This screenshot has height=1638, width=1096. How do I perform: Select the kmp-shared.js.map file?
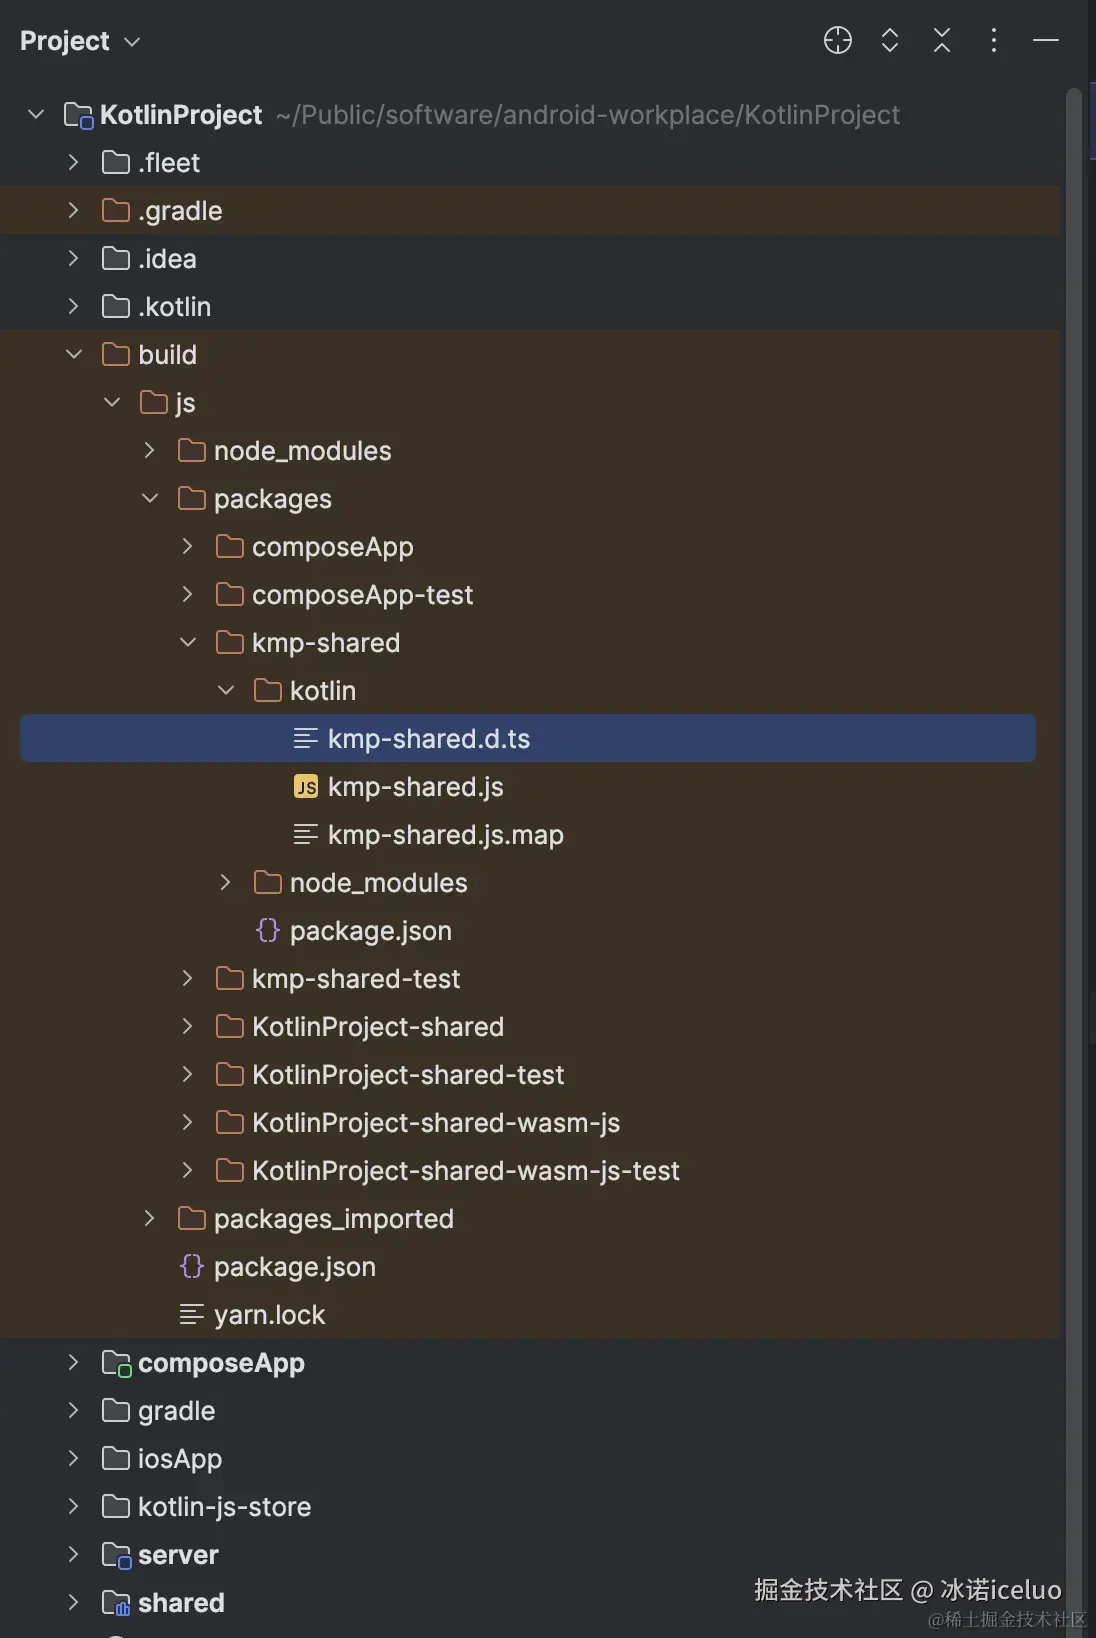click(445, 835)
